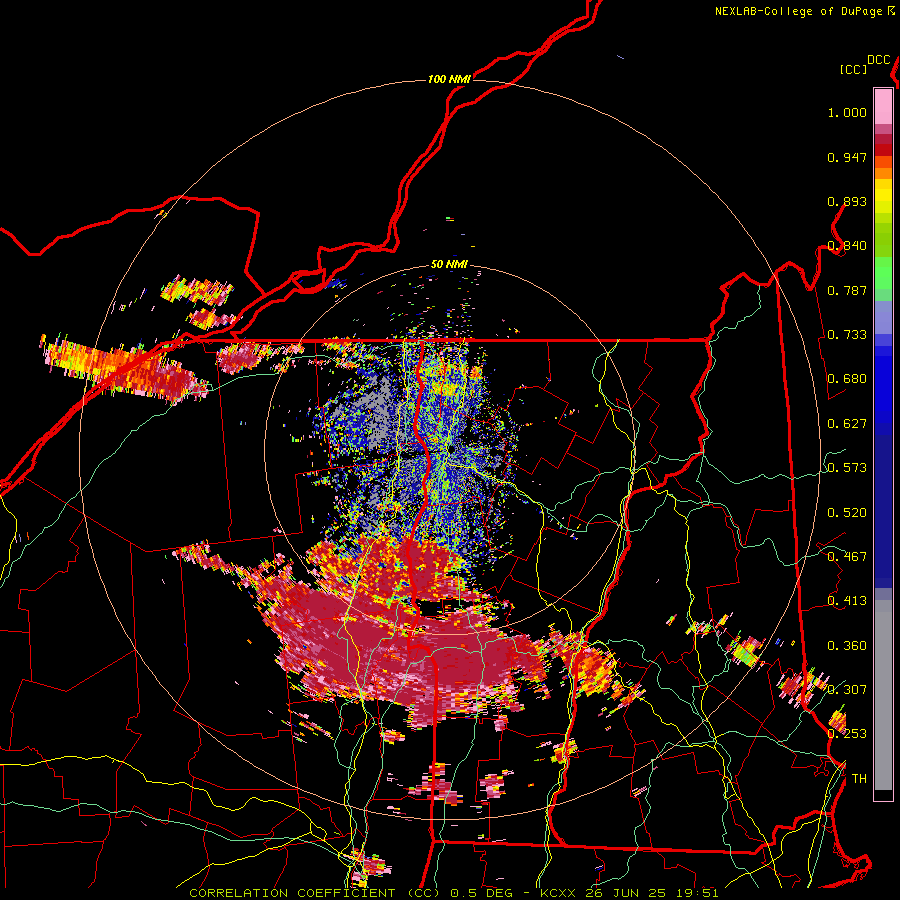Click the 100 NMI range ring label
This screenshot has width=900, height=900.
tap(449, 79)
